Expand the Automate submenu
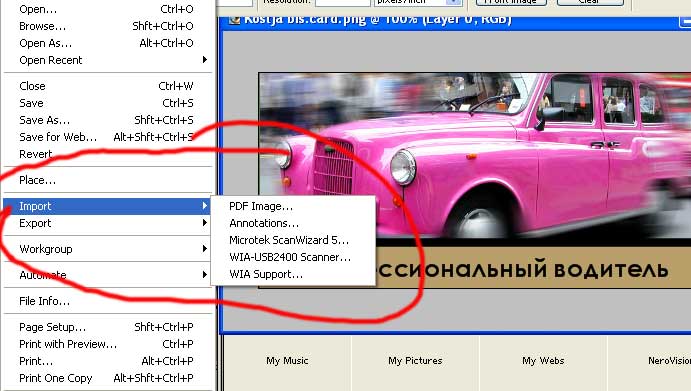Image resolution: width=691 pixels, height=391 pixels. 108,275
